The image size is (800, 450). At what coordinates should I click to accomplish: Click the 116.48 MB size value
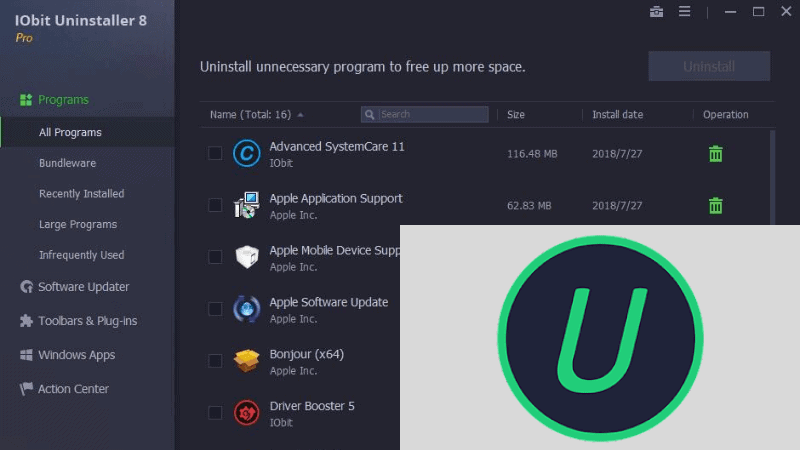[532, 154]
